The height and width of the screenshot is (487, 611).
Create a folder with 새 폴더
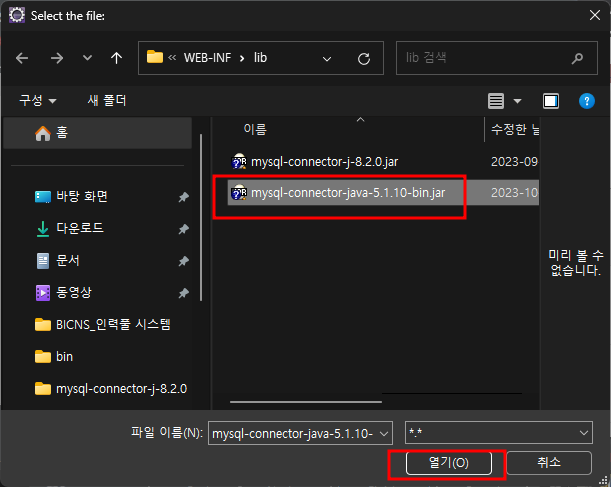107,101
